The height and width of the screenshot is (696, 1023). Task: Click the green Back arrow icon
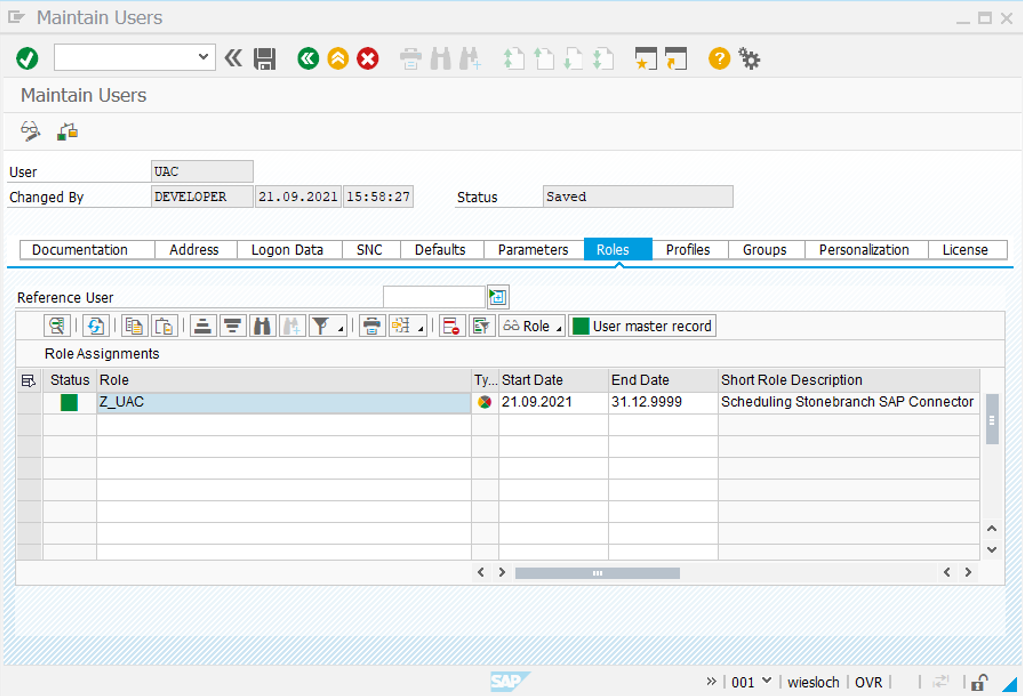tap(308, 59)
